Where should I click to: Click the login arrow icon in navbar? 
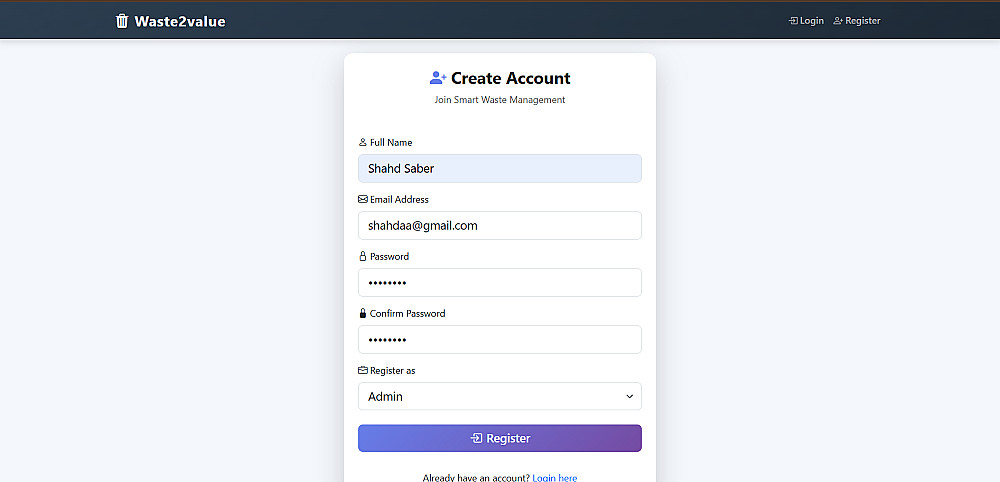pyautogui.click(x=793, y=21)
